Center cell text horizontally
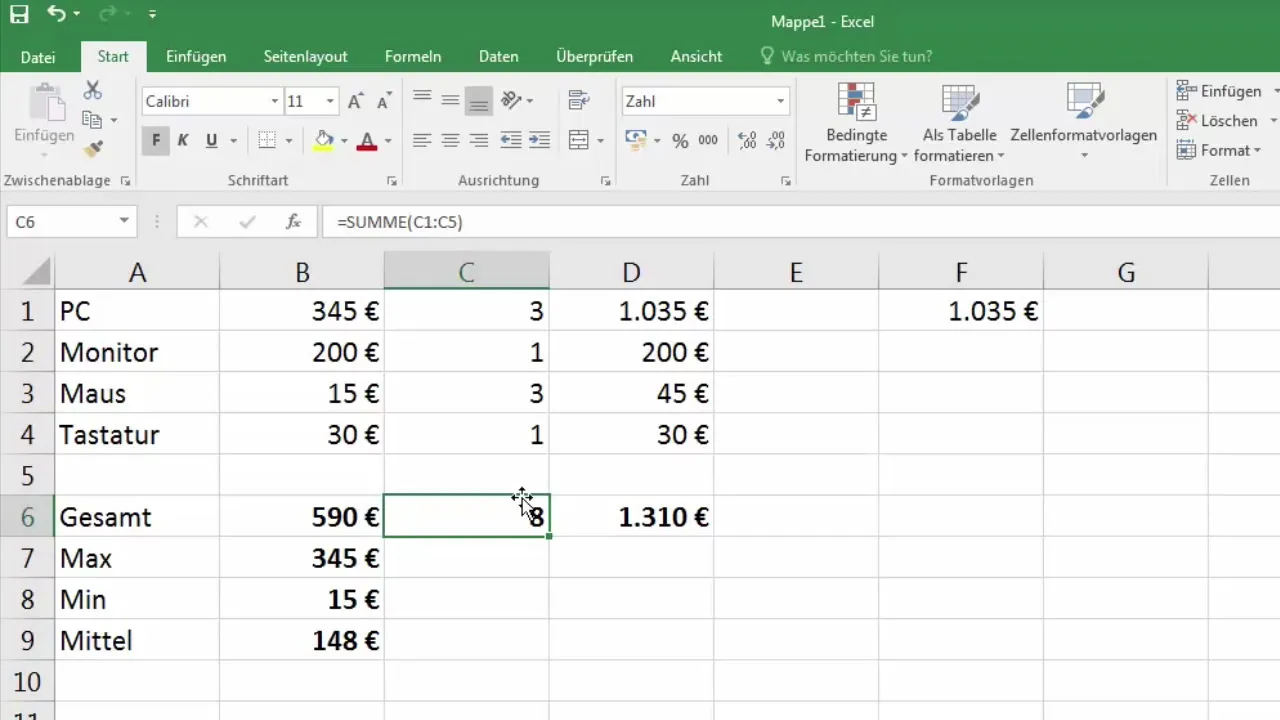The height and width of the screenshot is (720, 1280). coord(450,141)
